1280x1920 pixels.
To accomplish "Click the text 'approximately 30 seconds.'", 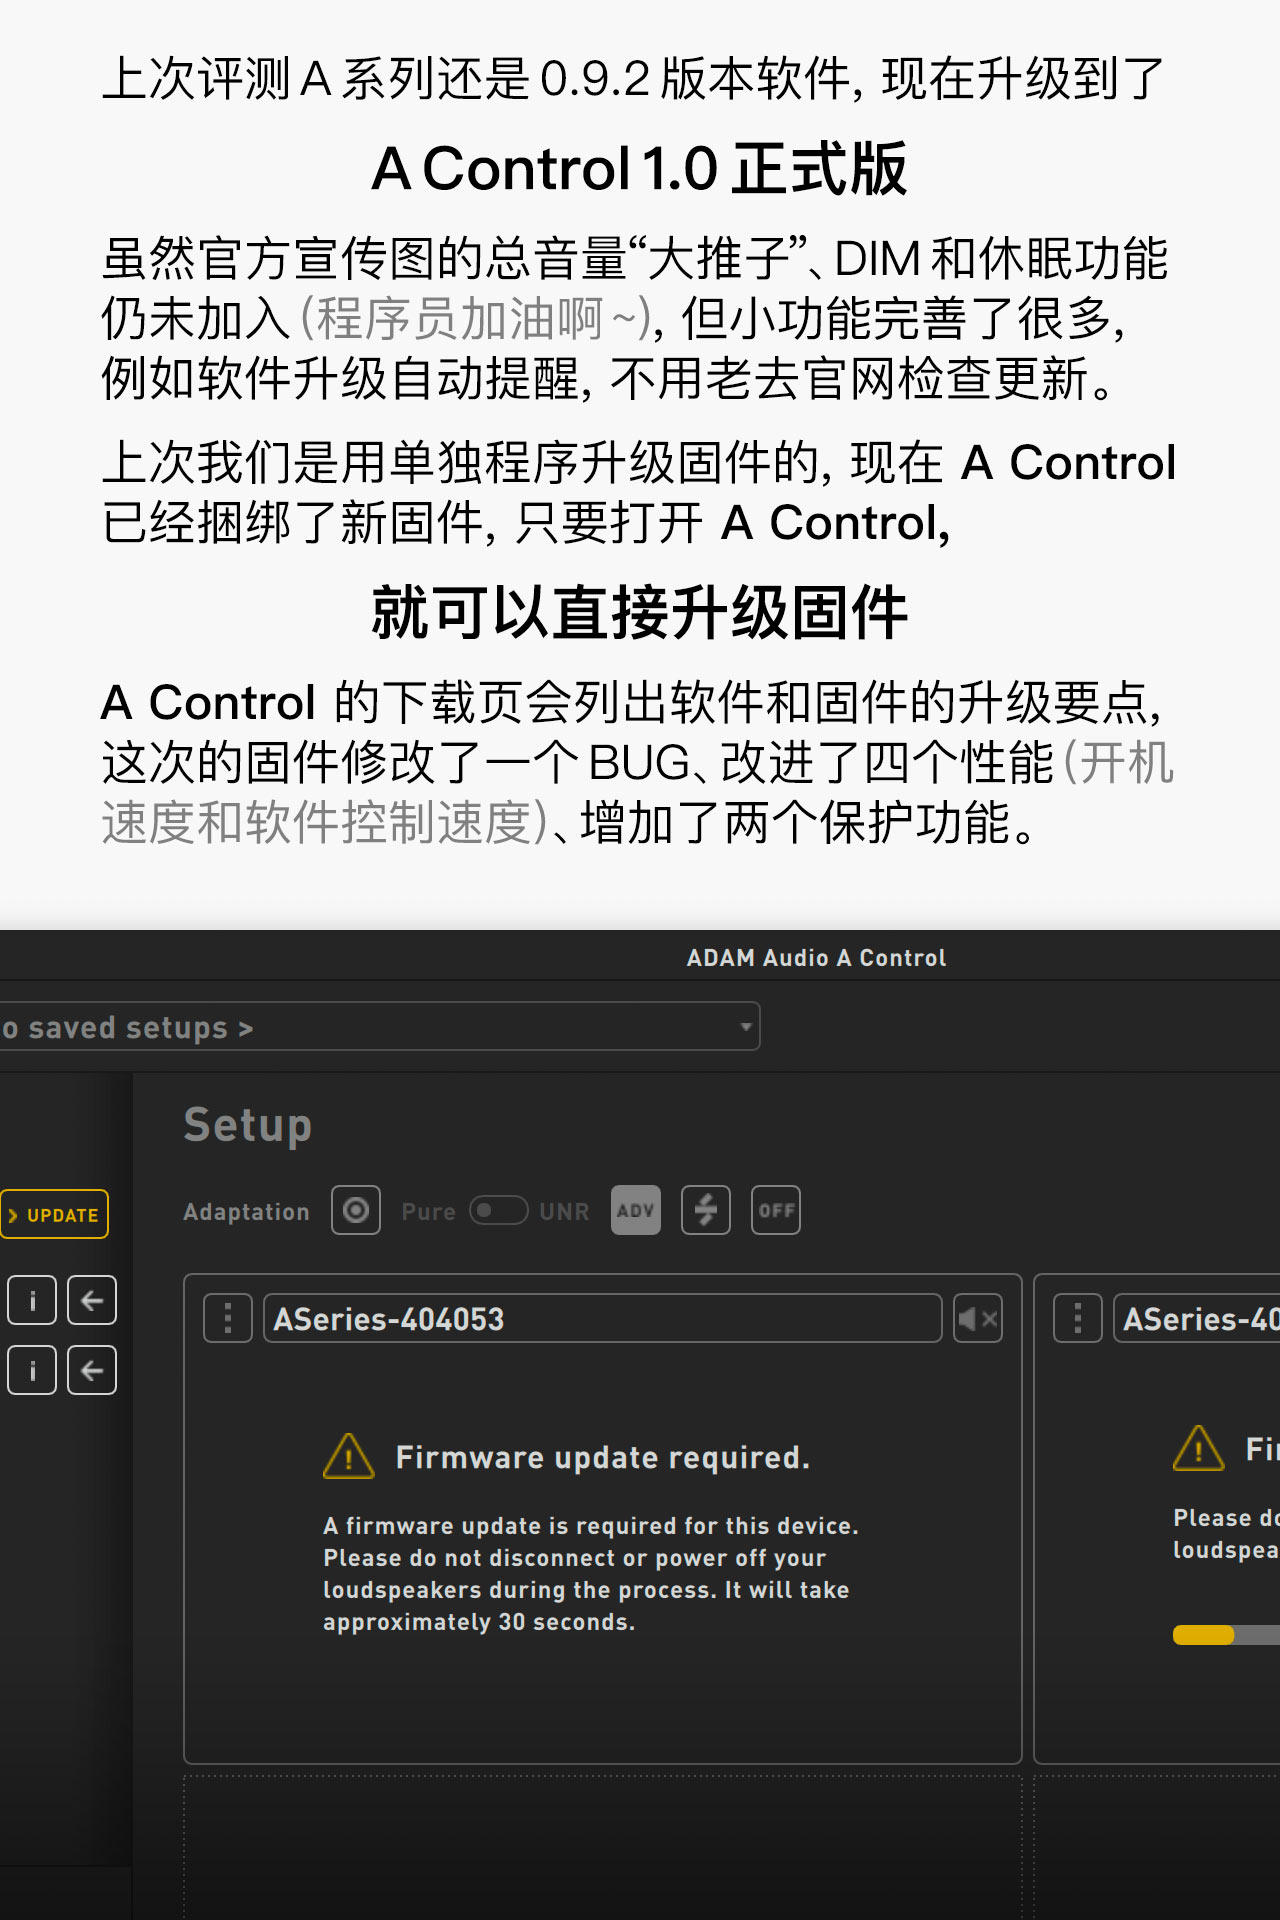I will 479,1622.
